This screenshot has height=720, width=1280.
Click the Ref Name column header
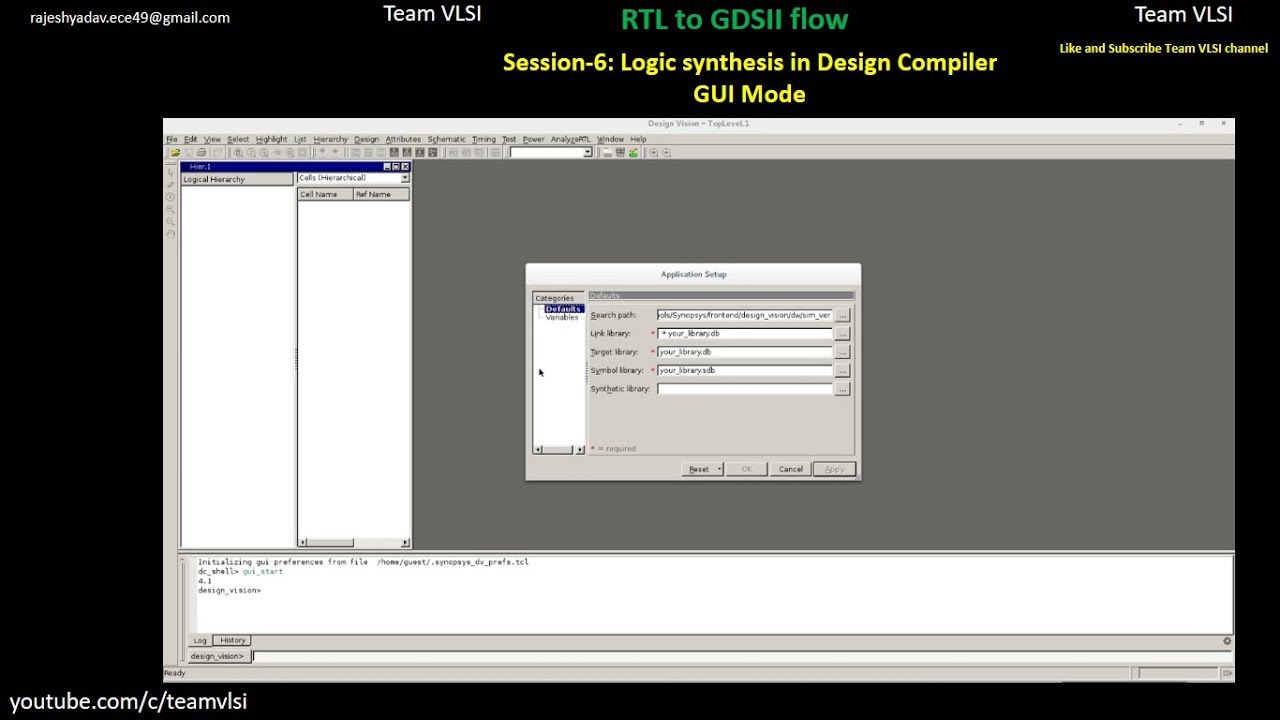tap(381, 194)
